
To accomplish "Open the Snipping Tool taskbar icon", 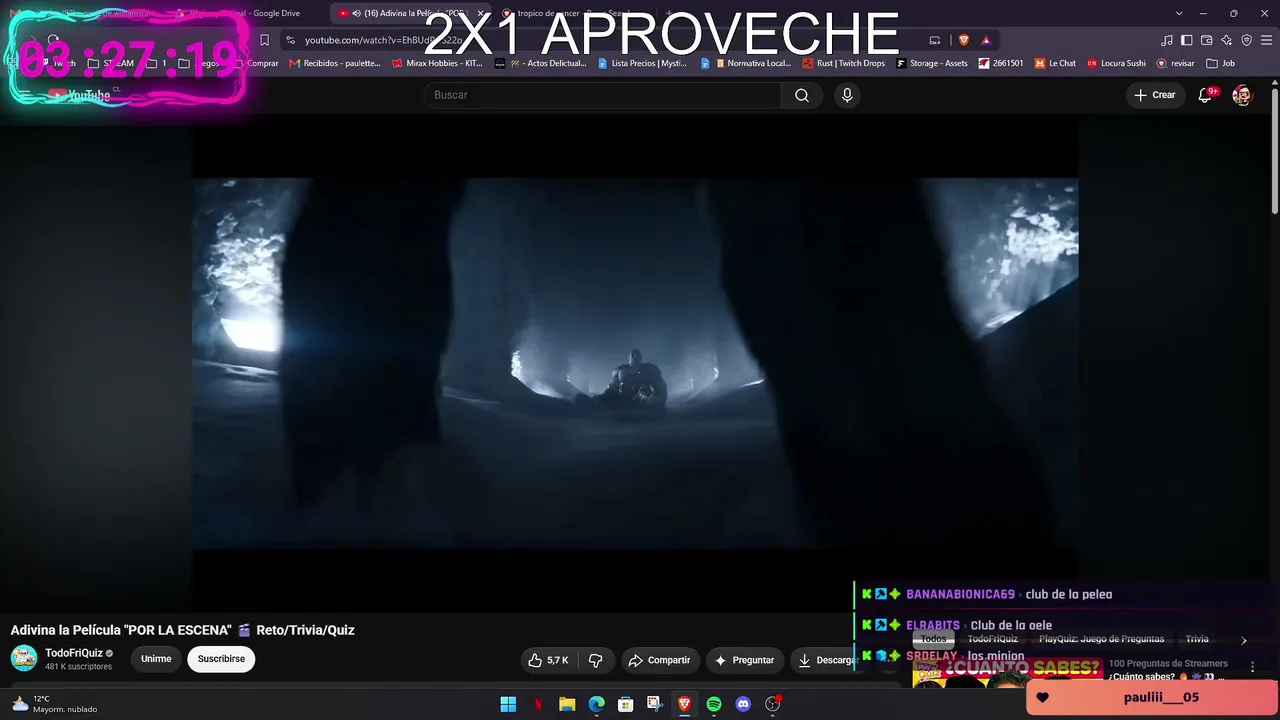I will [x=655, y=704].
